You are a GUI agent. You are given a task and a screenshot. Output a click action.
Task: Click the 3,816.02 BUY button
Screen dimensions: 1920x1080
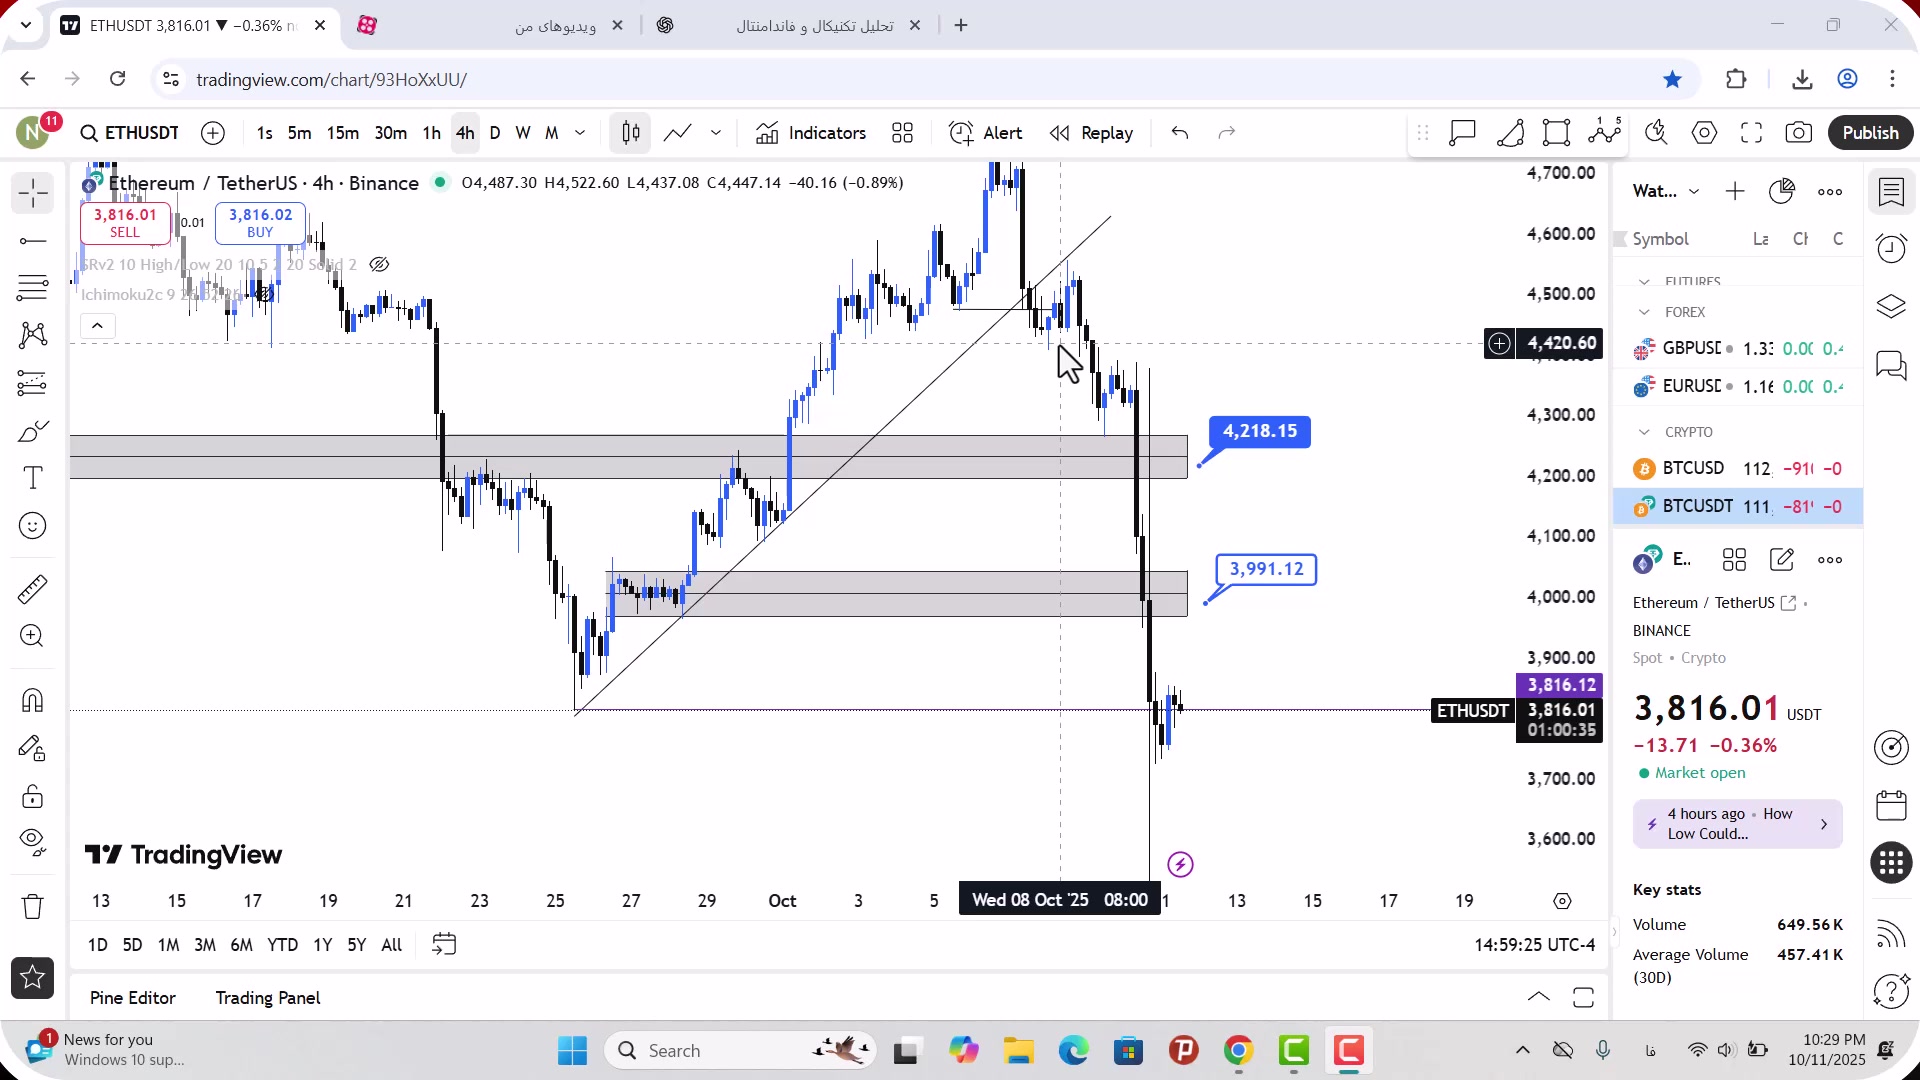click(x=260, y=222)
